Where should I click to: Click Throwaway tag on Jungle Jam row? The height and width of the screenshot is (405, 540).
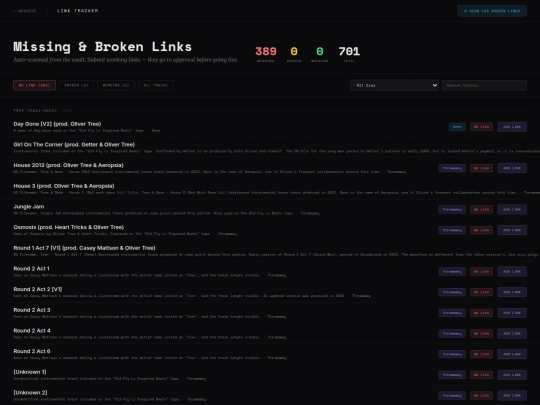pyautogui.click(x=452, y=209)
